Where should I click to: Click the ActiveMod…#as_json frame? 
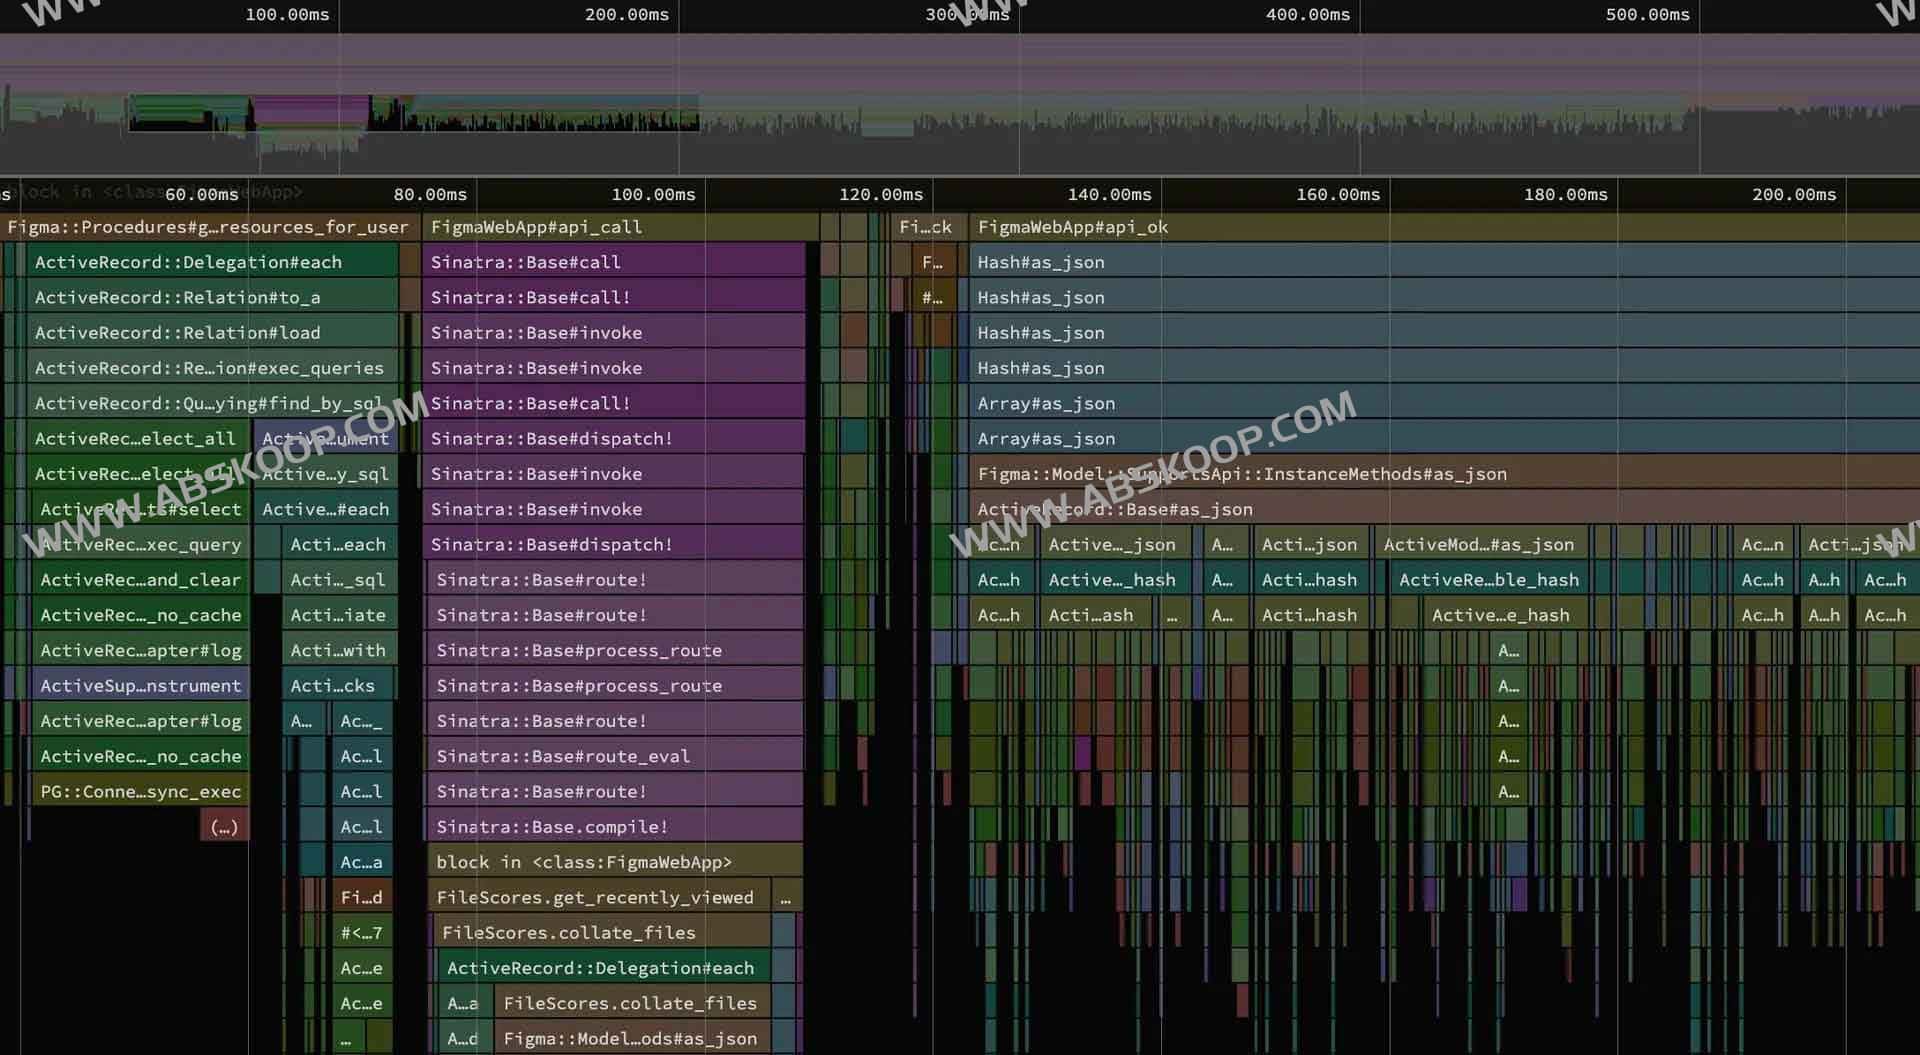(1478, 544)
